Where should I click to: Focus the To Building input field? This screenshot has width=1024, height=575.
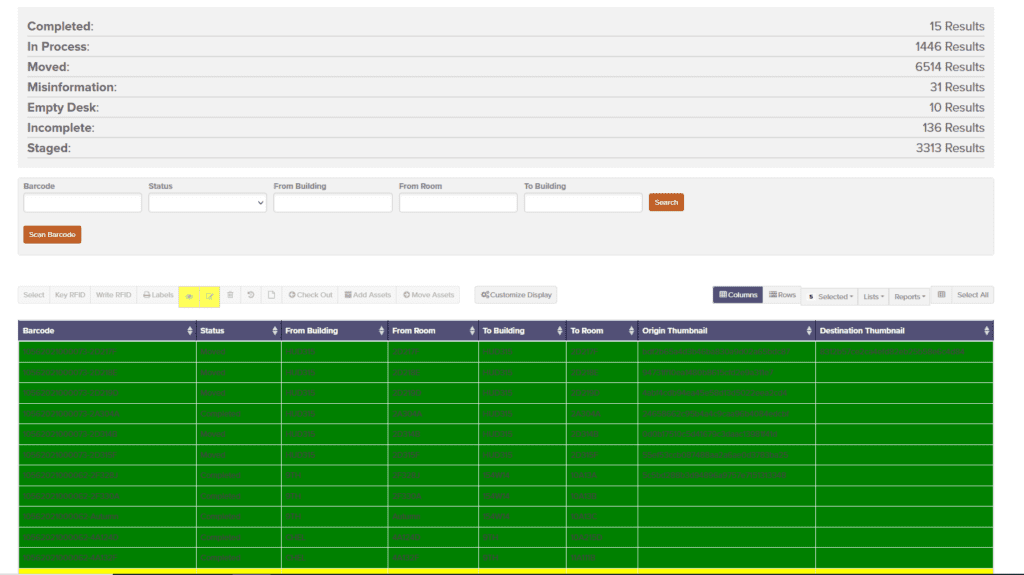pyautogui.click(x=583, y=203)
